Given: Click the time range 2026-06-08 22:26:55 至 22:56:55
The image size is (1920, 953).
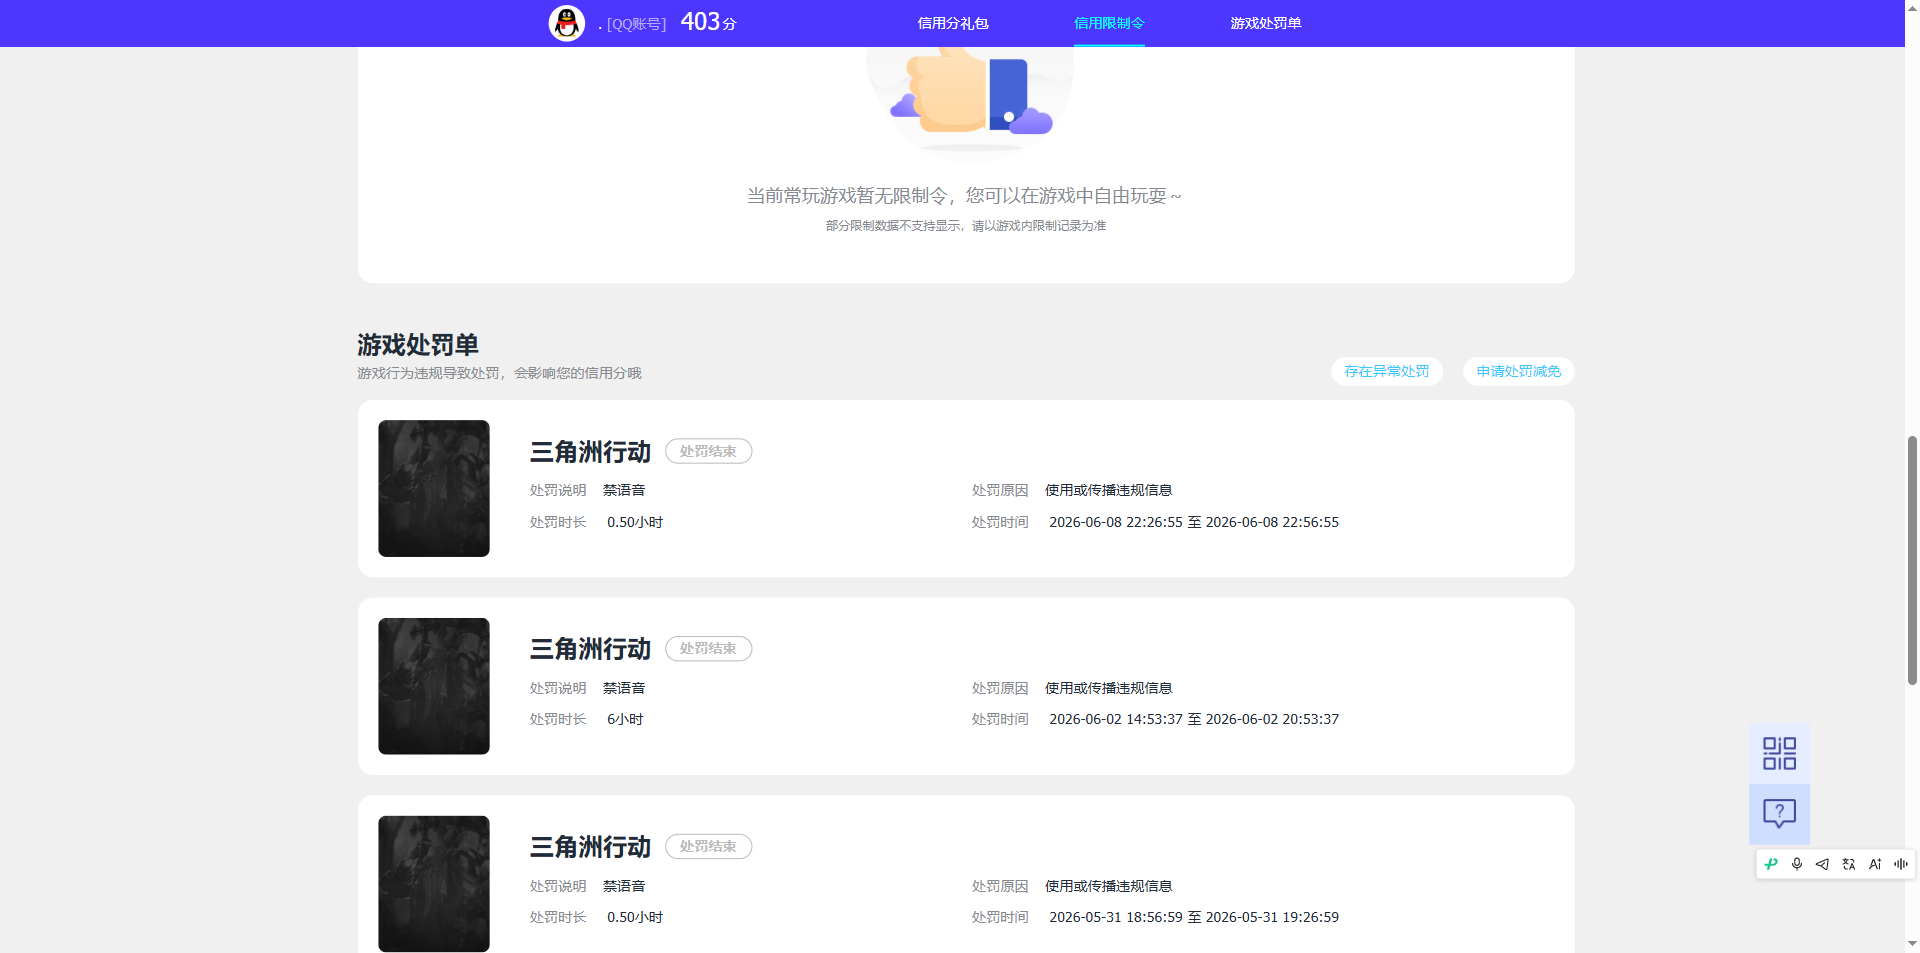Looking at the screenshot, I should click(x=1193, y=522).
